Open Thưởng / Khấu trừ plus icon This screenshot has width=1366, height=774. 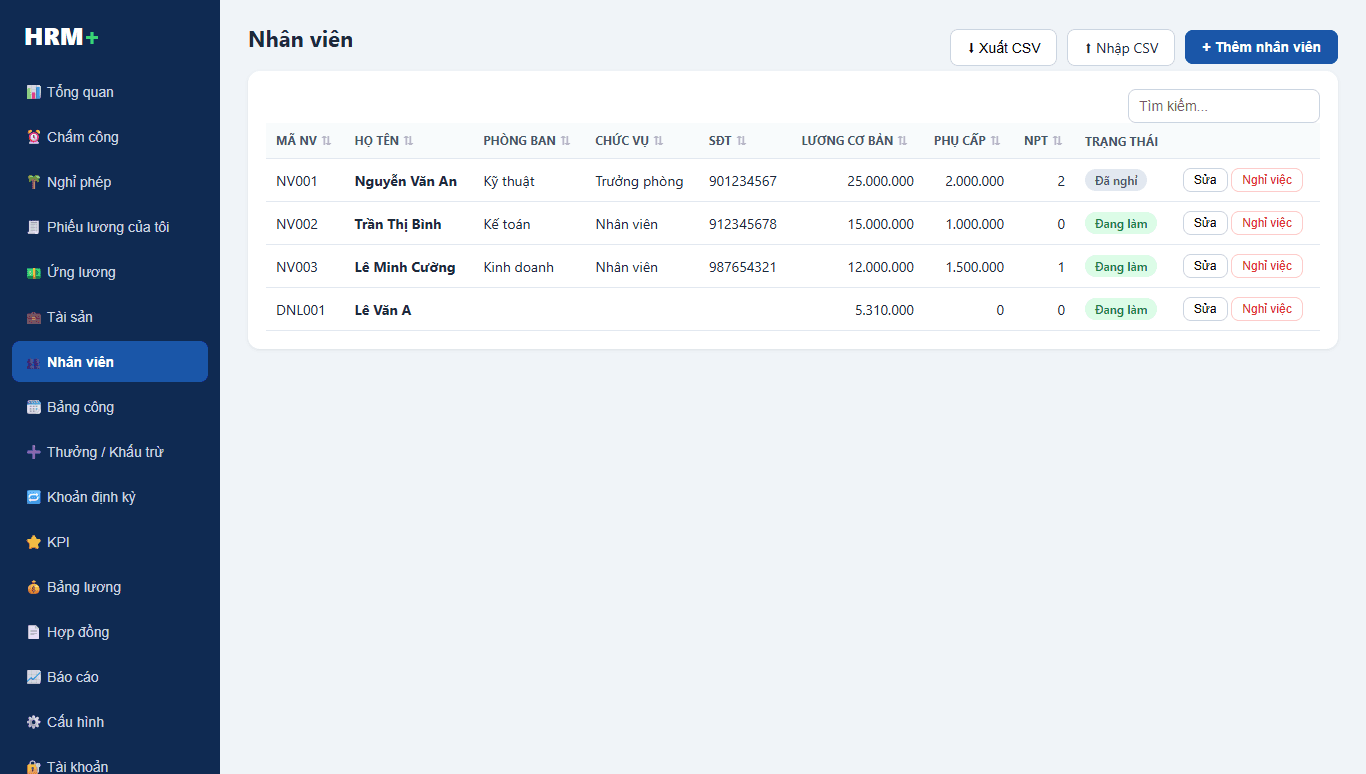(33, 452)
